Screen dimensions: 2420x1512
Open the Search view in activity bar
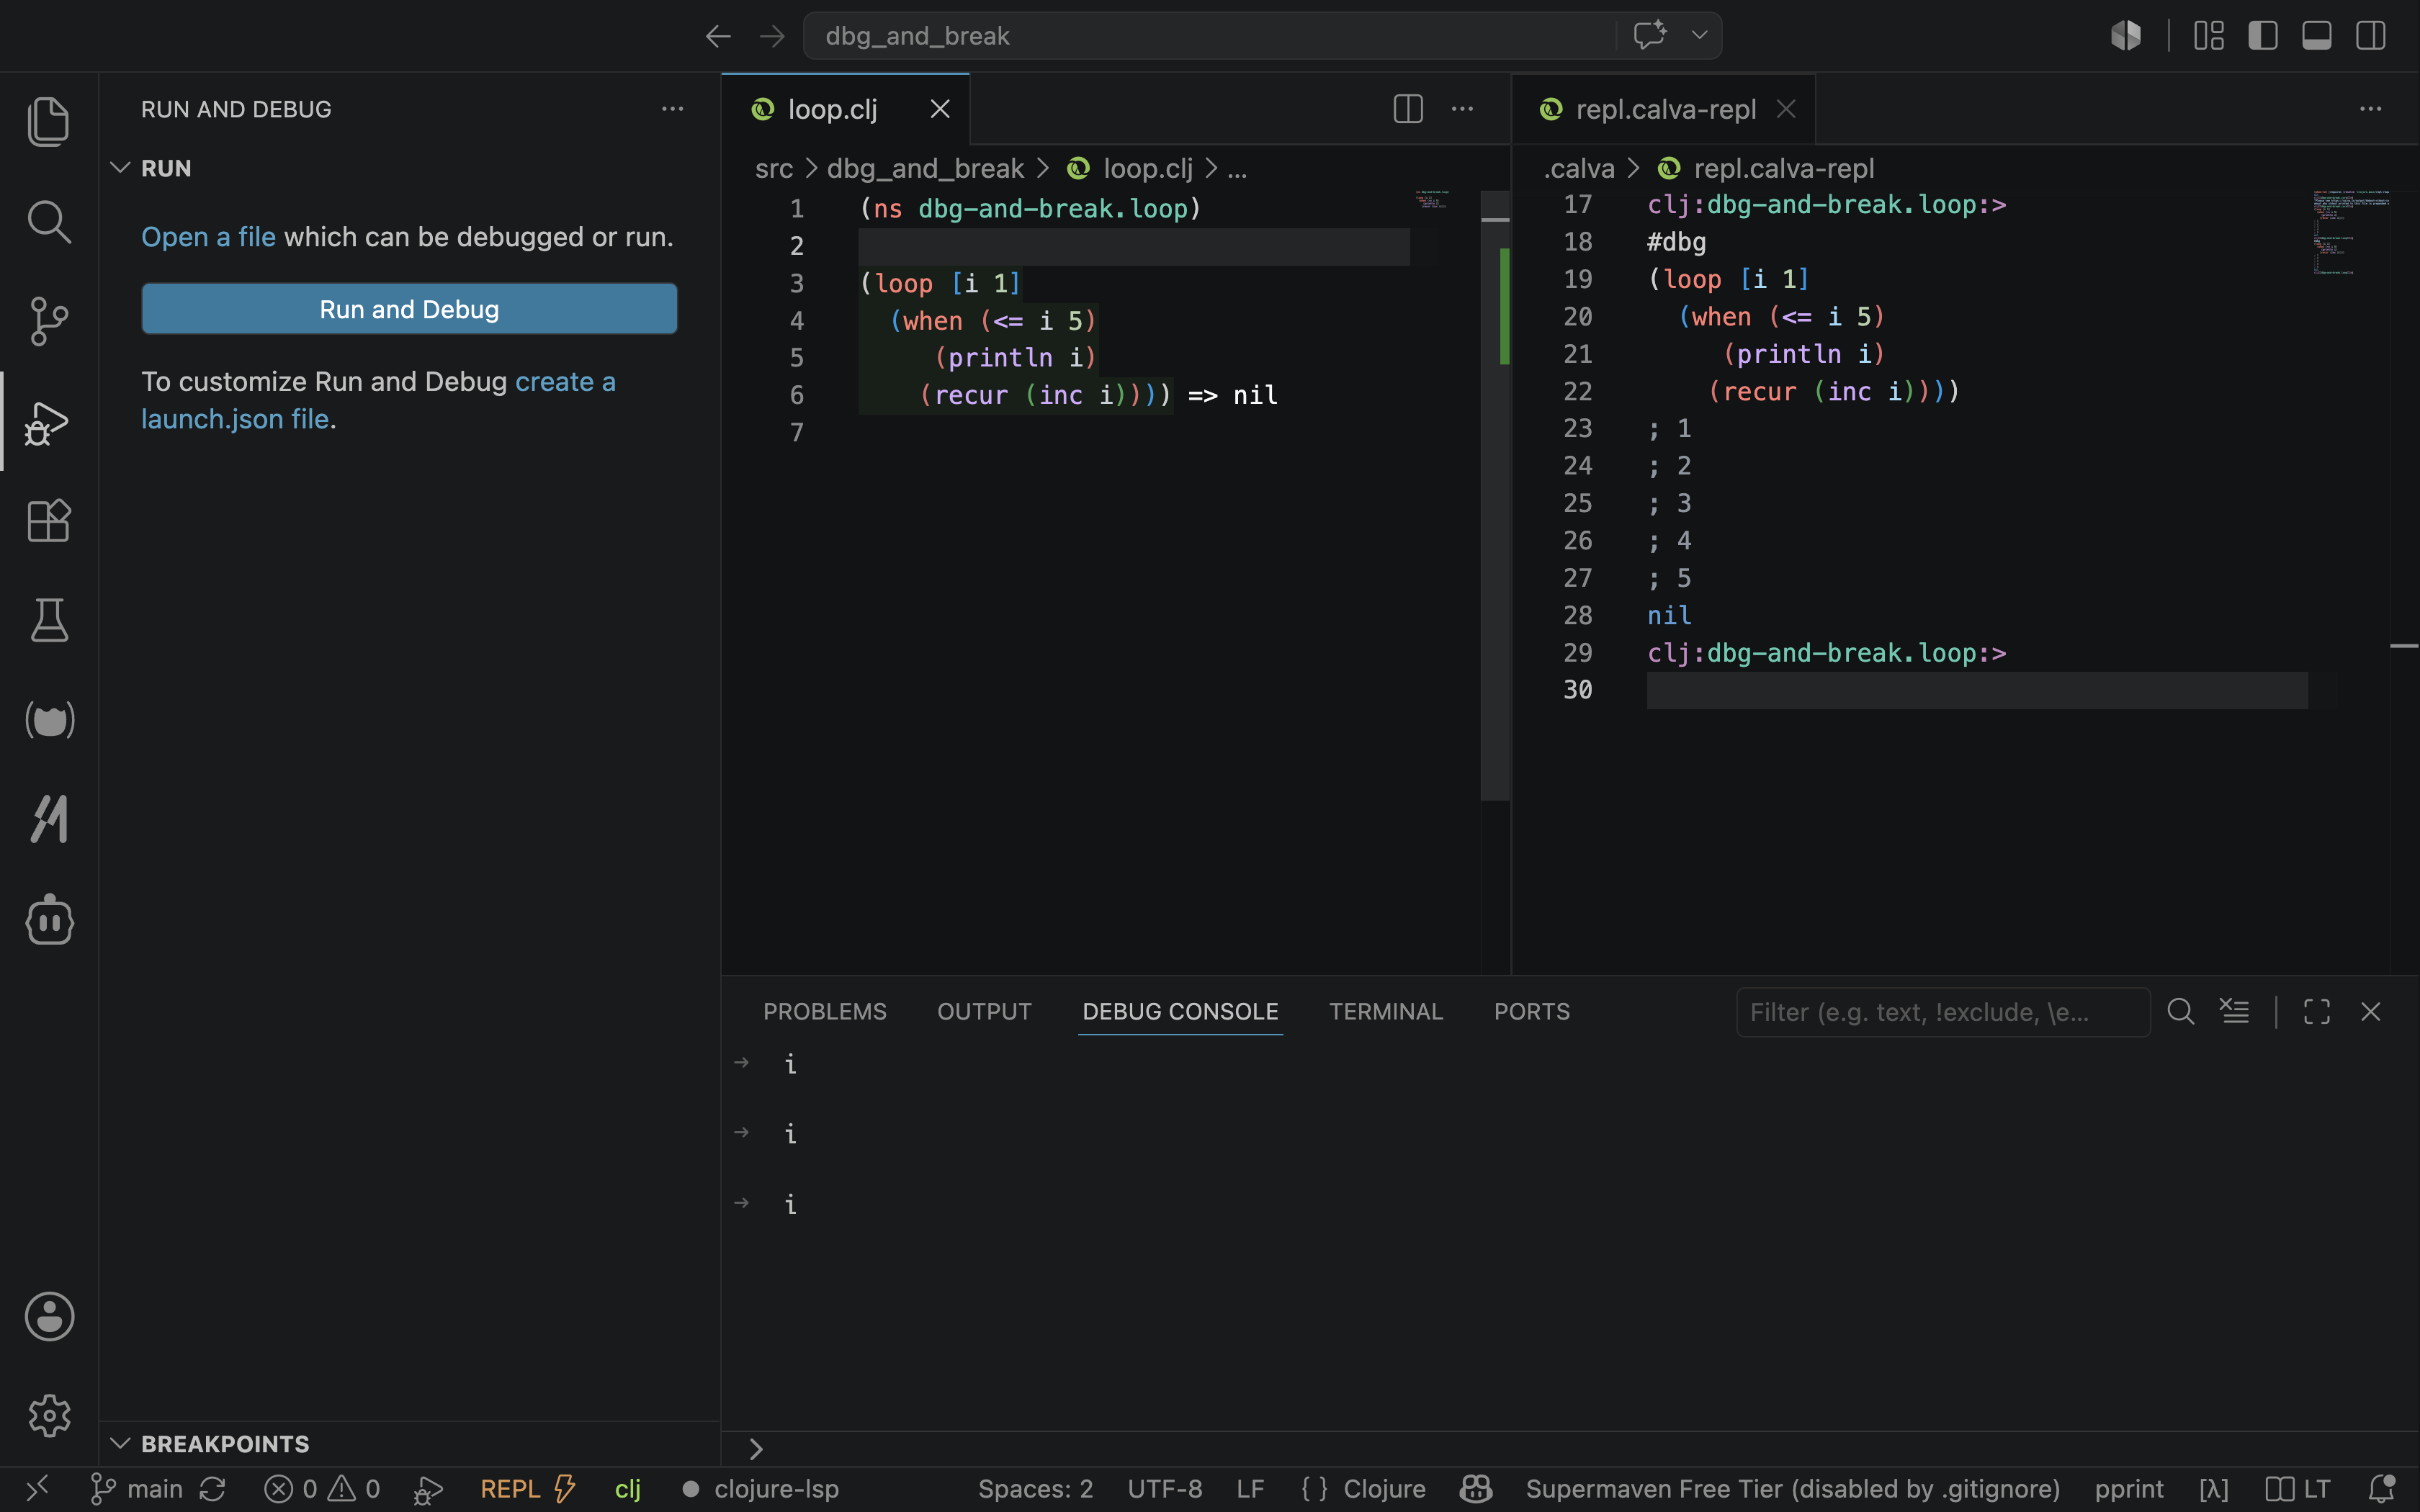pos(49,221)
